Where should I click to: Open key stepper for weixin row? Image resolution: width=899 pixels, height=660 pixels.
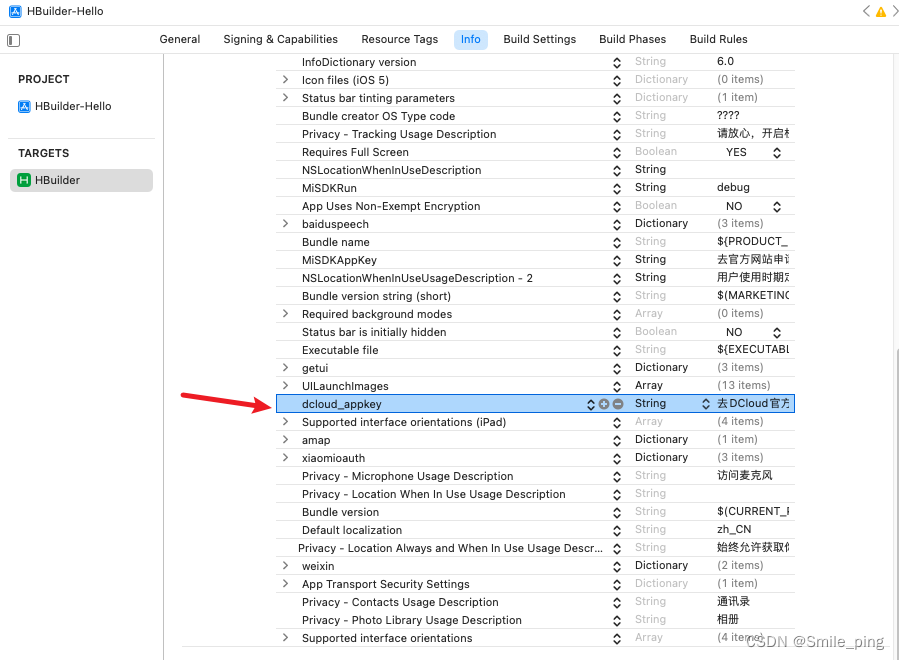click(617, 567)
